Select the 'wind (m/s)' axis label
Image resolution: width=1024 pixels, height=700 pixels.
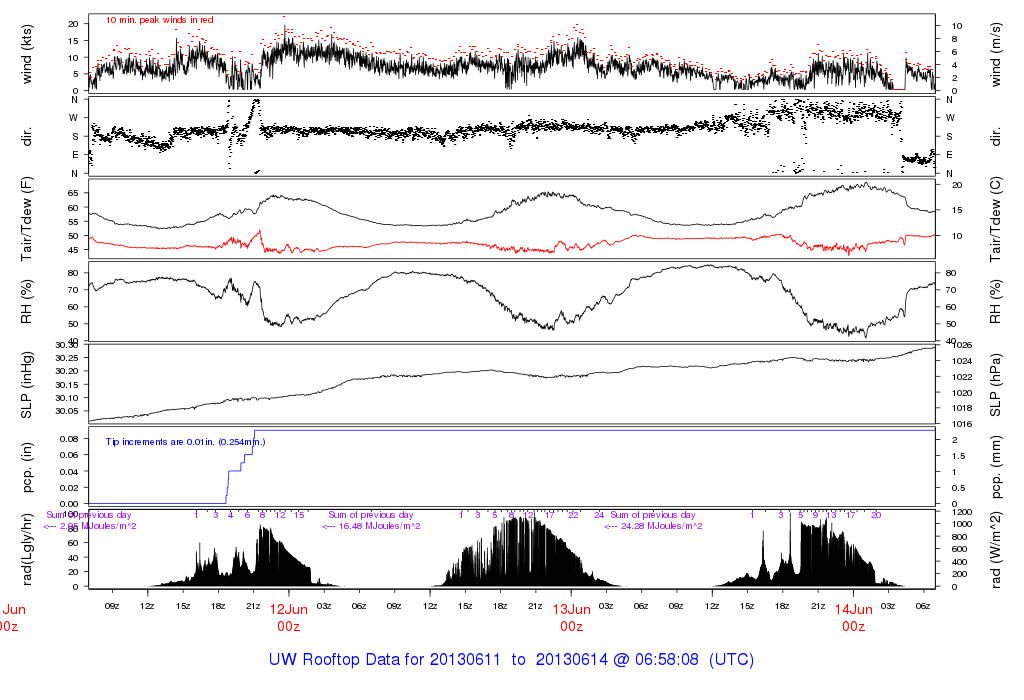click(996, 55)
